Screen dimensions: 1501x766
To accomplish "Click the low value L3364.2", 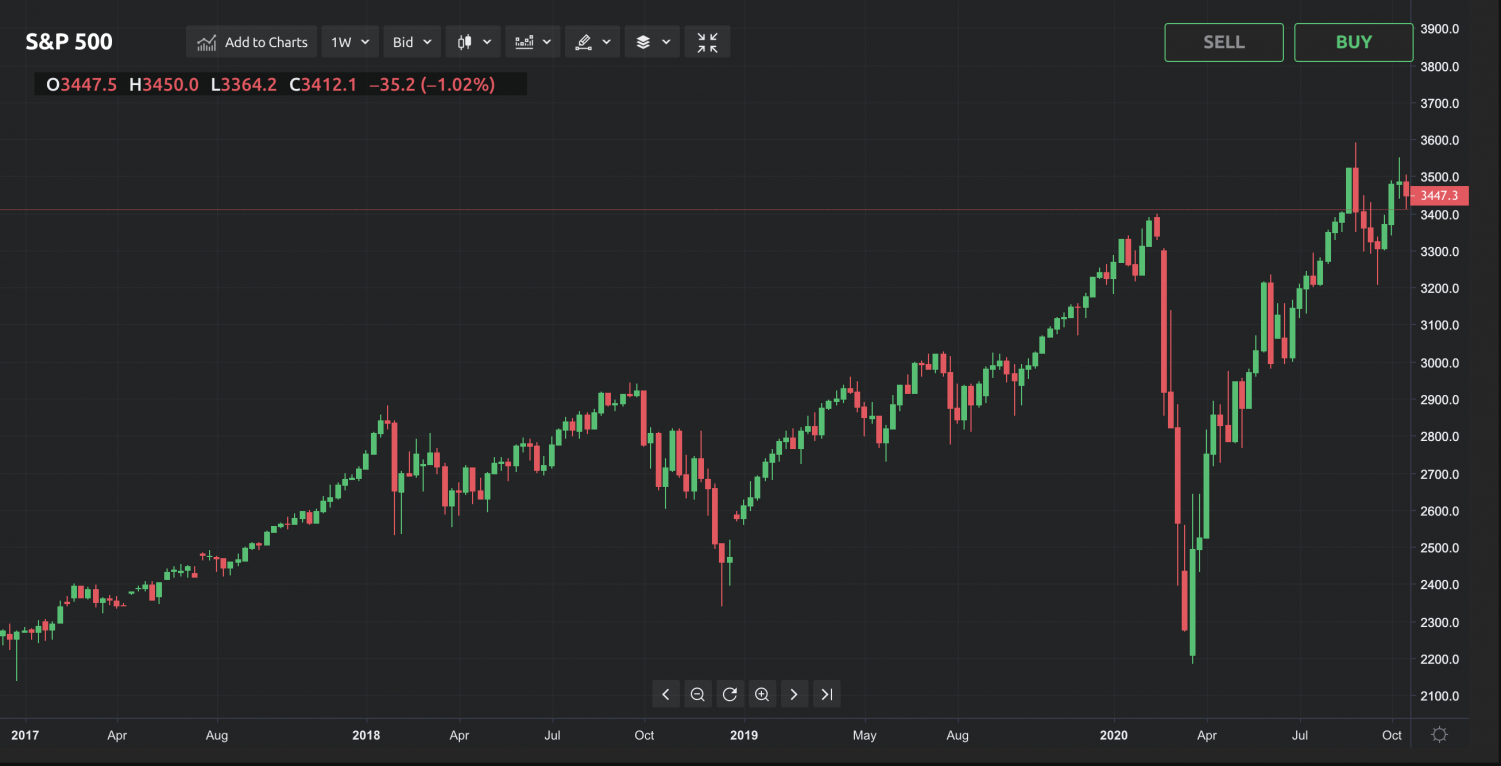I will click(x=244, y=85).
